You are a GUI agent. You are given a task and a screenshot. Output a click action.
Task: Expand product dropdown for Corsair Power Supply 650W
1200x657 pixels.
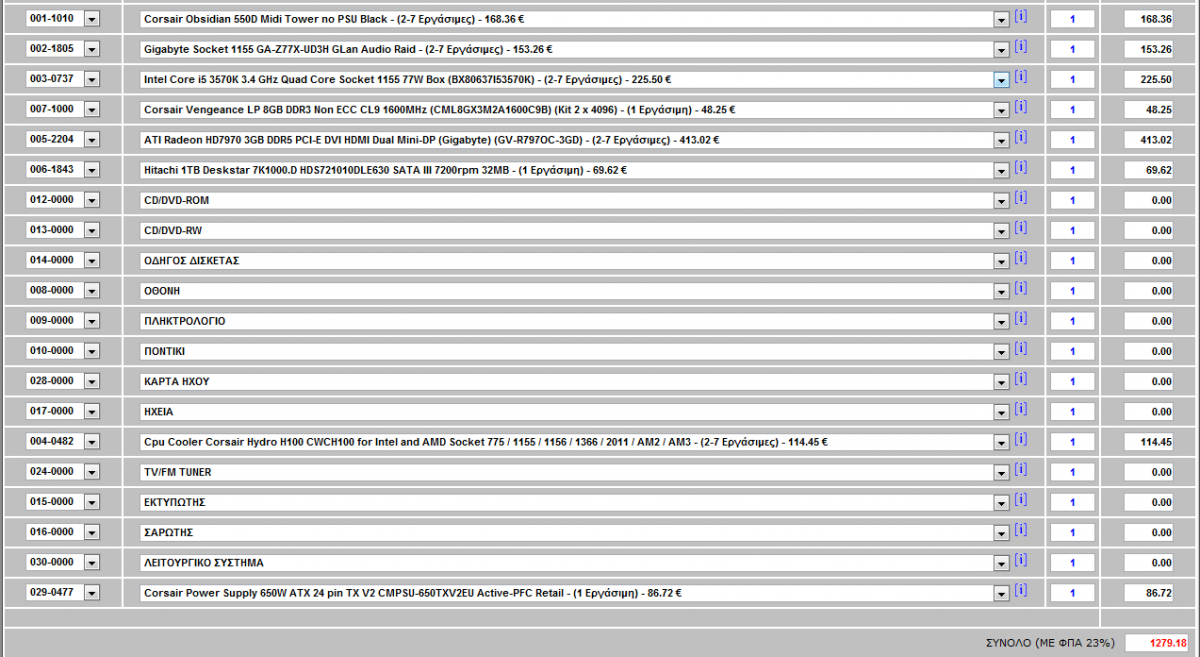(x=1001, y=593)
